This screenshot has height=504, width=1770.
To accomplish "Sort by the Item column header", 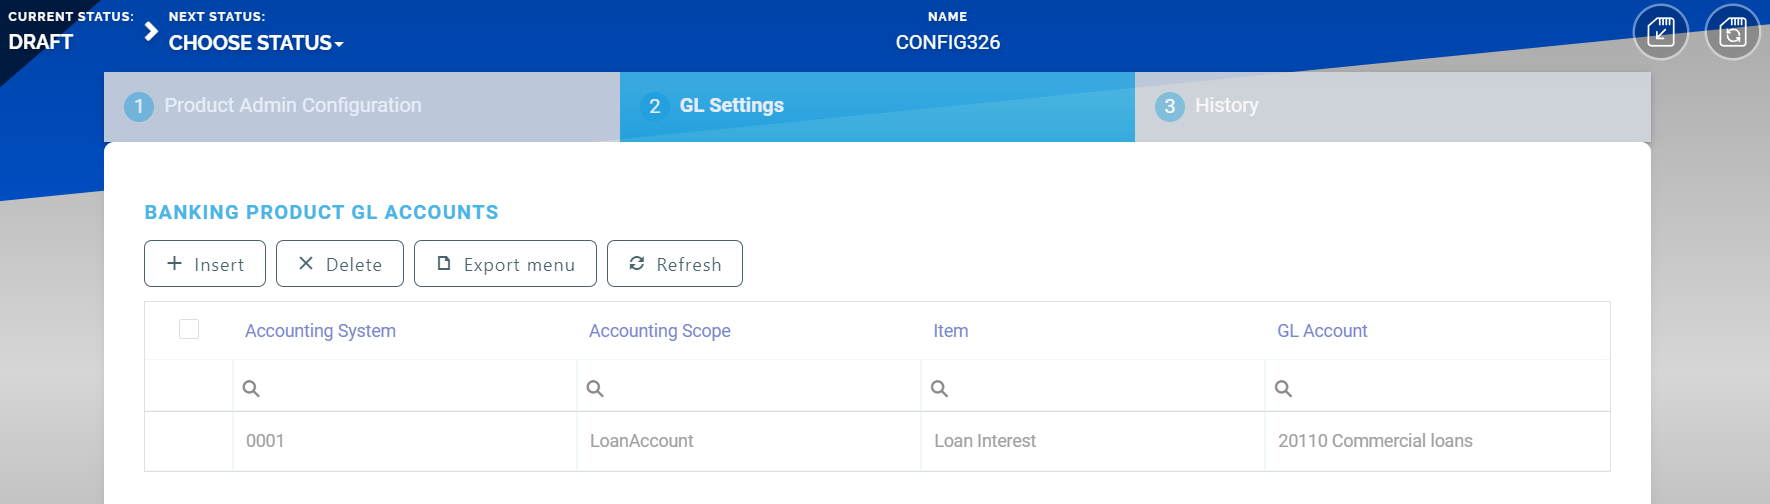I will [x=950, y=331].
